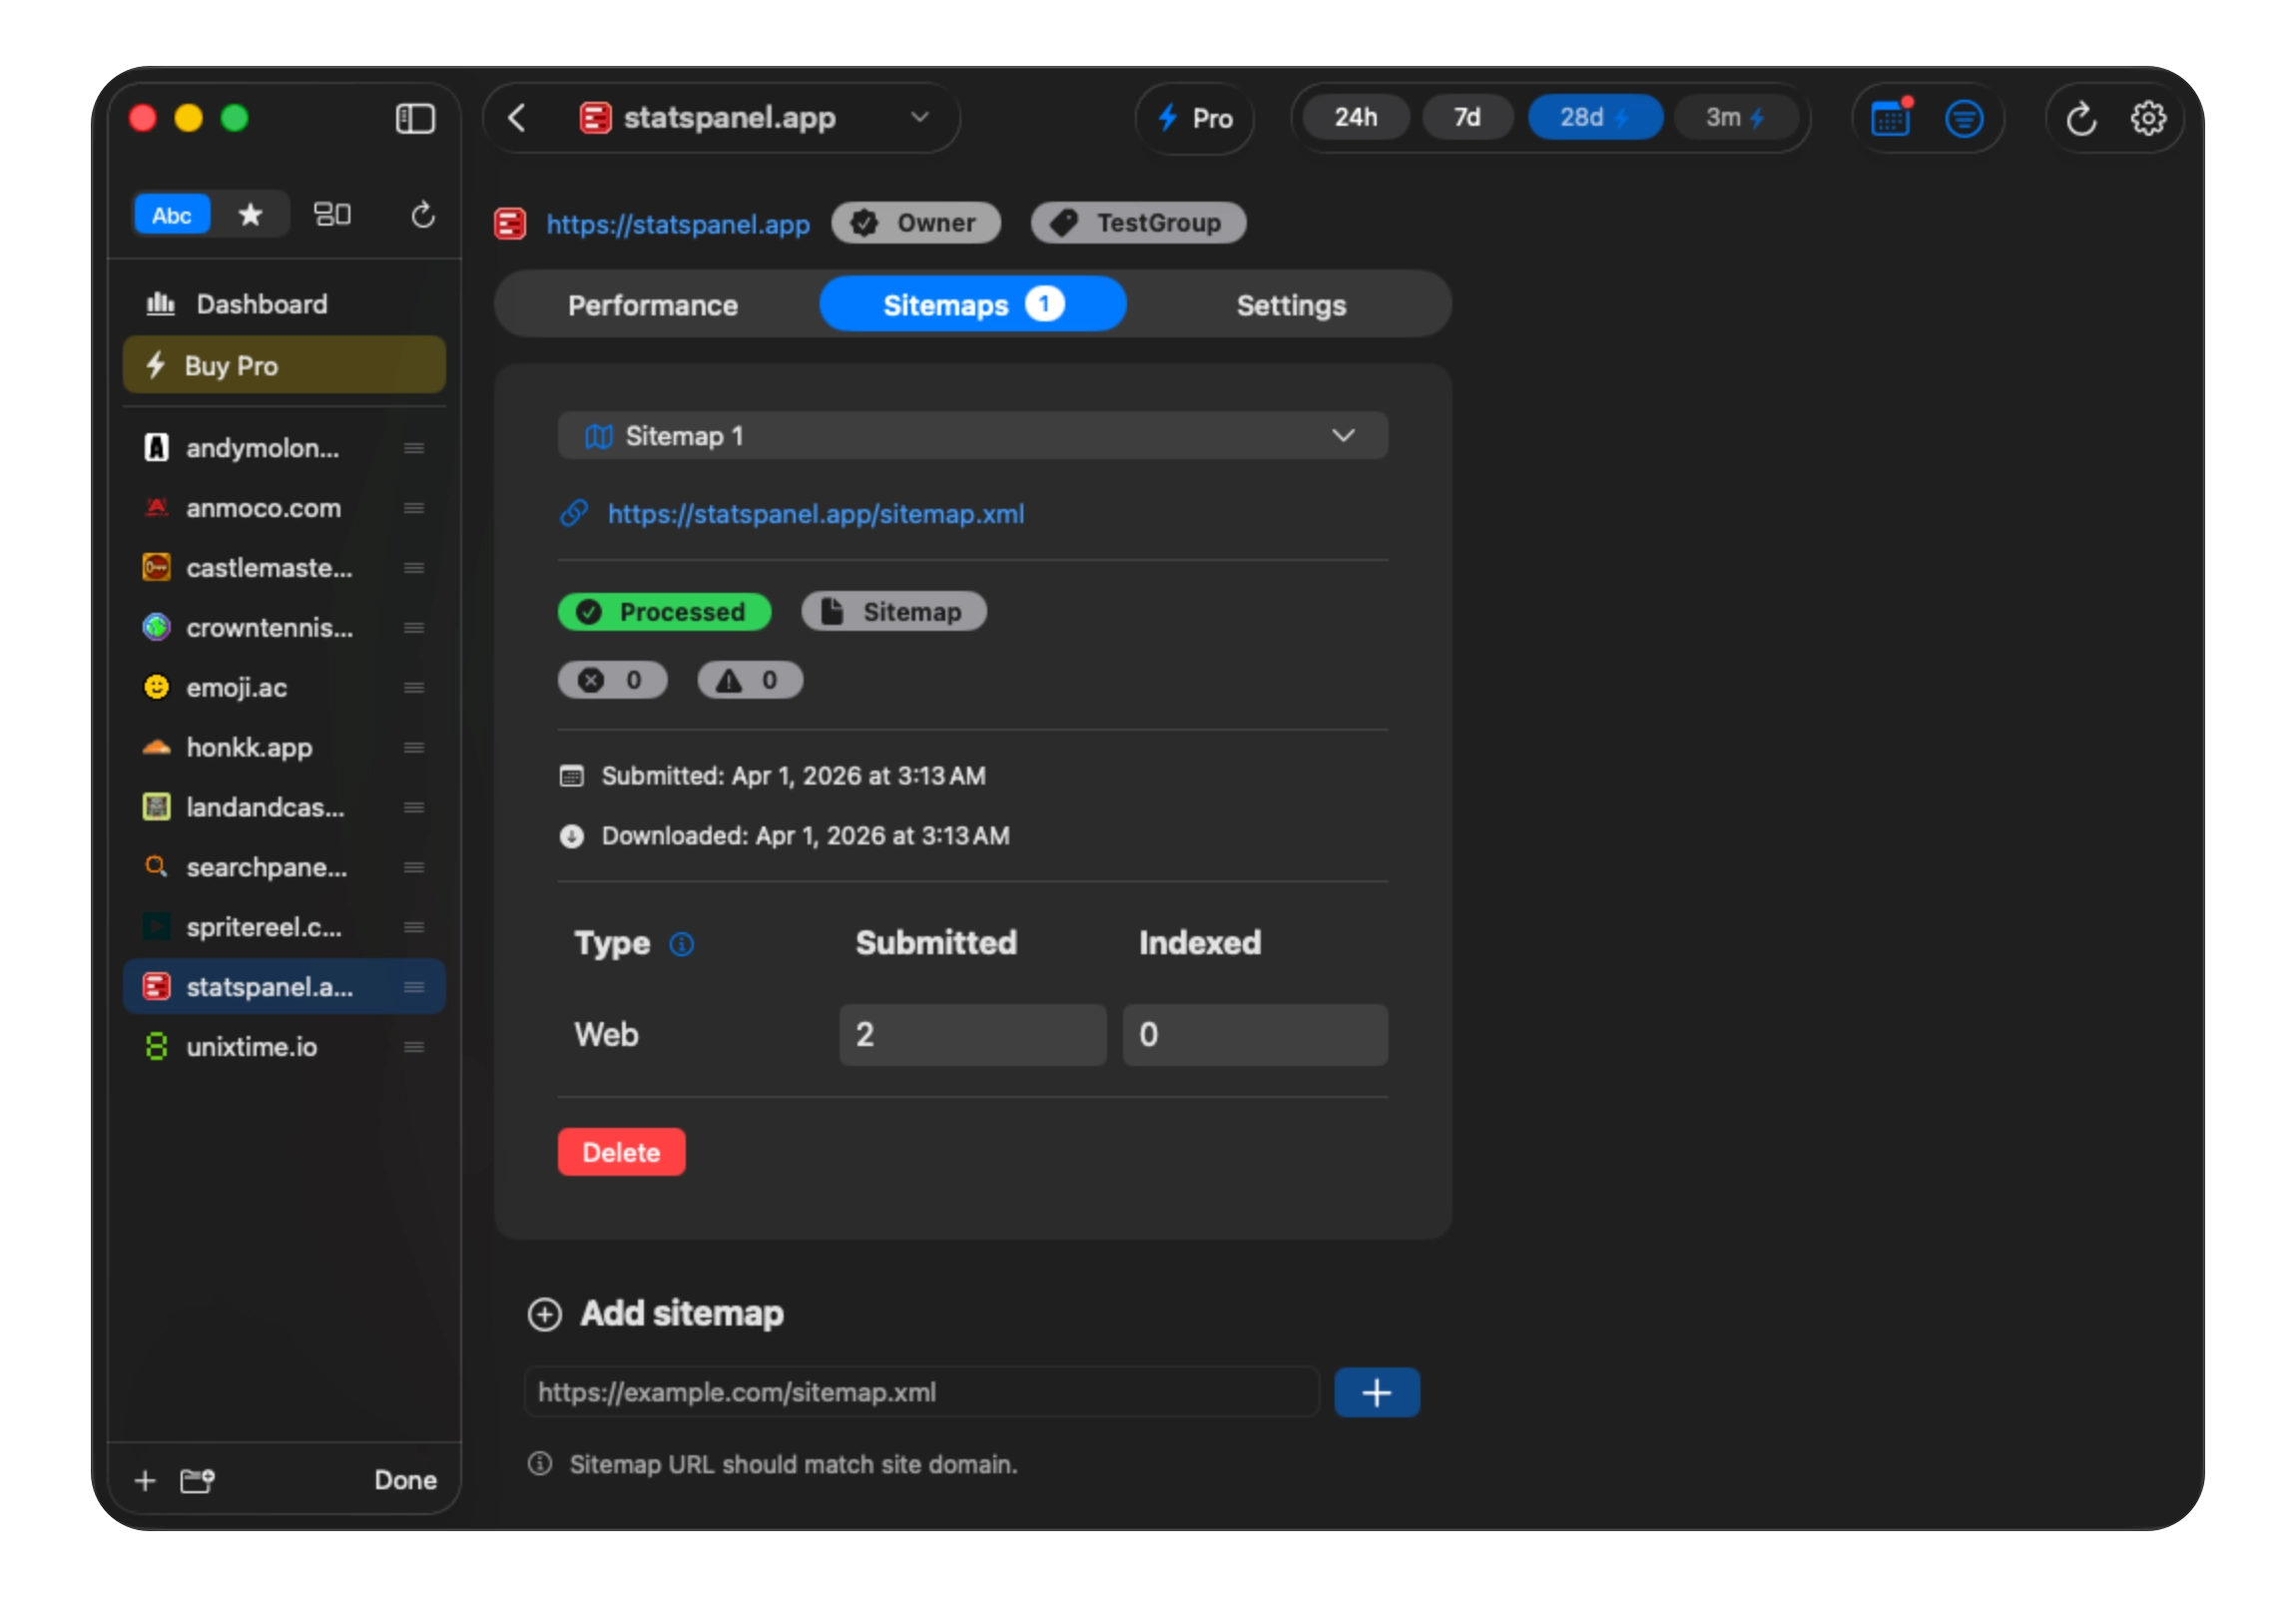The height and width of the screenshot is (1597, 2296).
Task: Switch site list to grid layout view
Action: 333,214
